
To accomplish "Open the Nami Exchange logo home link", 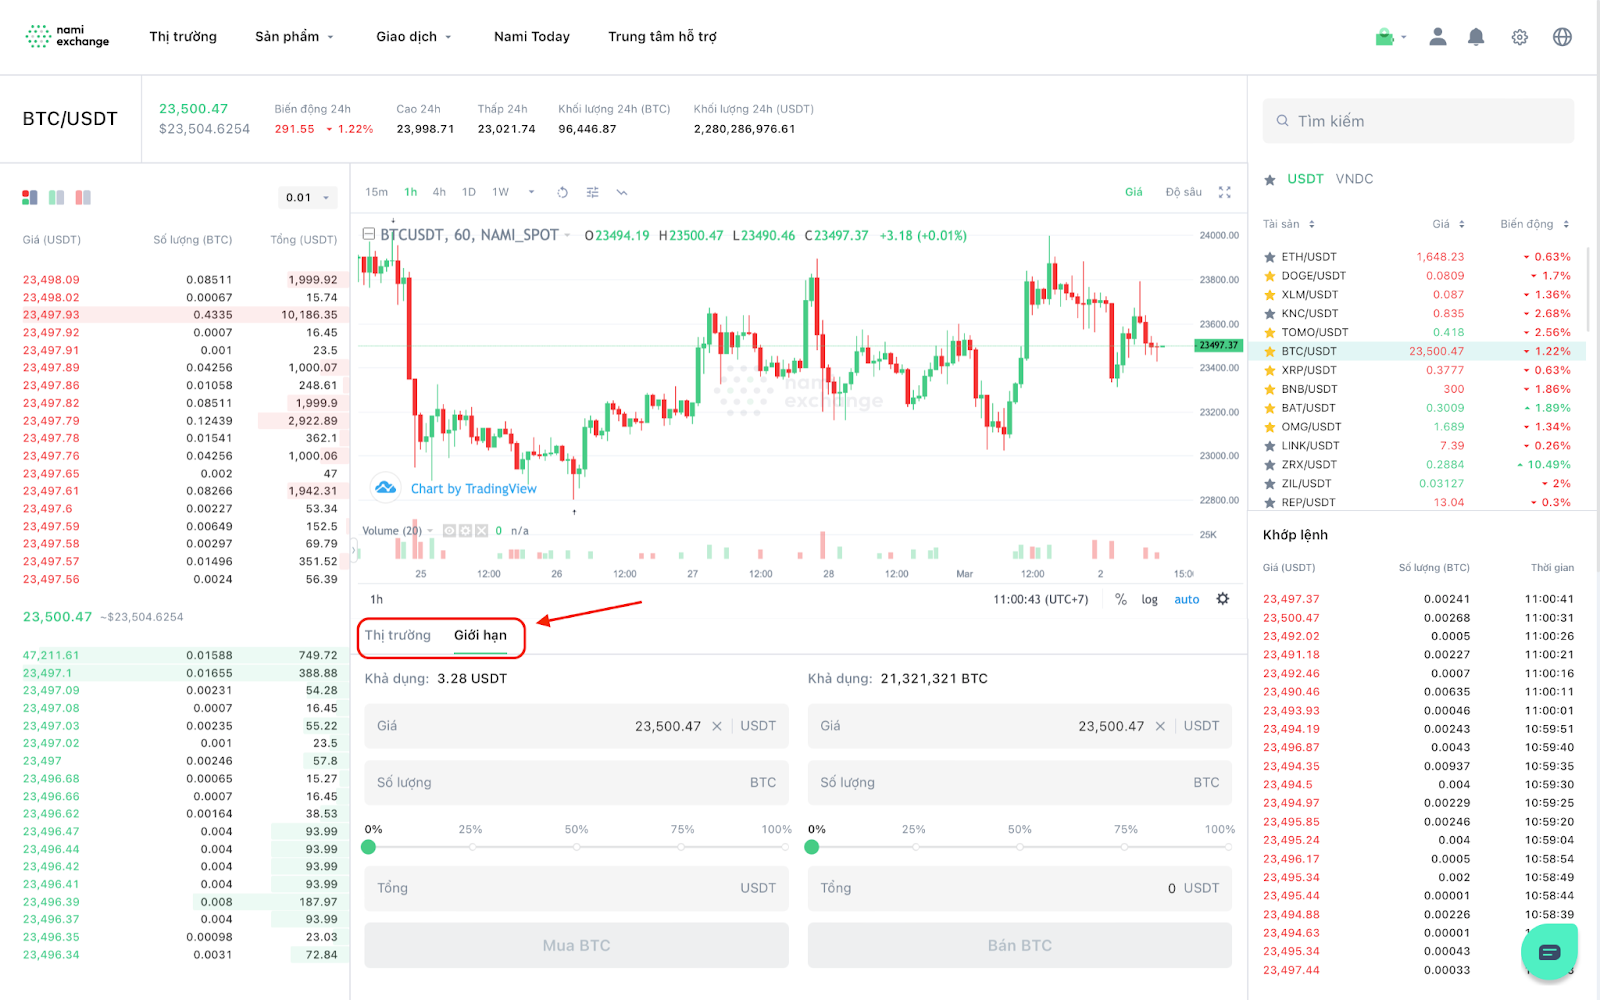I will (67, 36).
